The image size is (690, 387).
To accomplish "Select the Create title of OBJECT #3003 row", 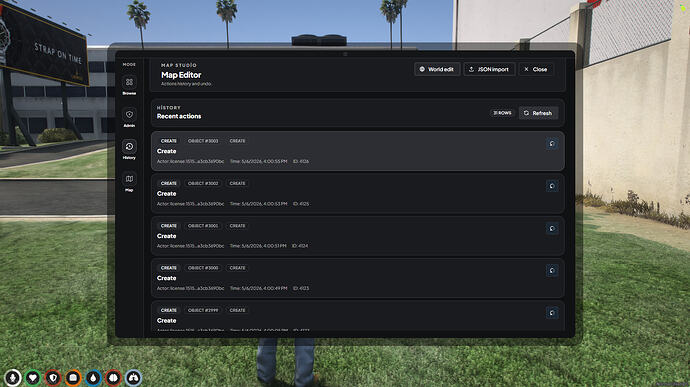I will point(166,151).
